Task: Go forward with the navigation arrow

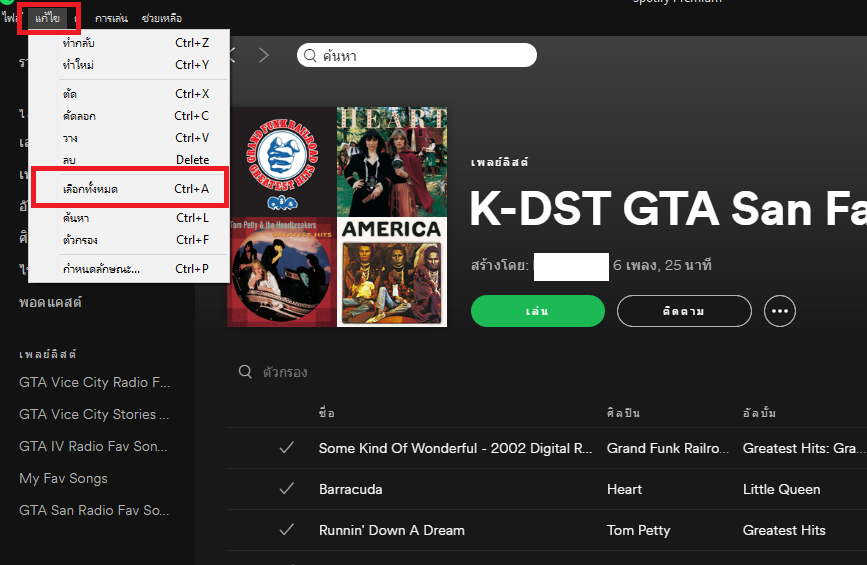Action: (x=264, y=55)
